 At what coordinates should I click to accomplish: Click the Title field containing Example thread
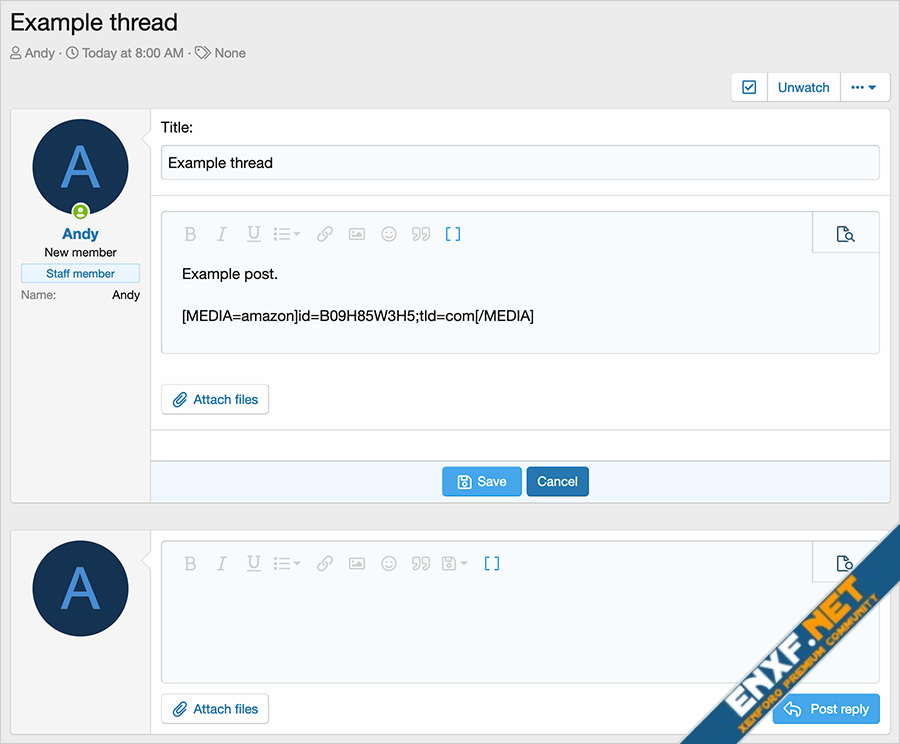(x=520, y=163)
